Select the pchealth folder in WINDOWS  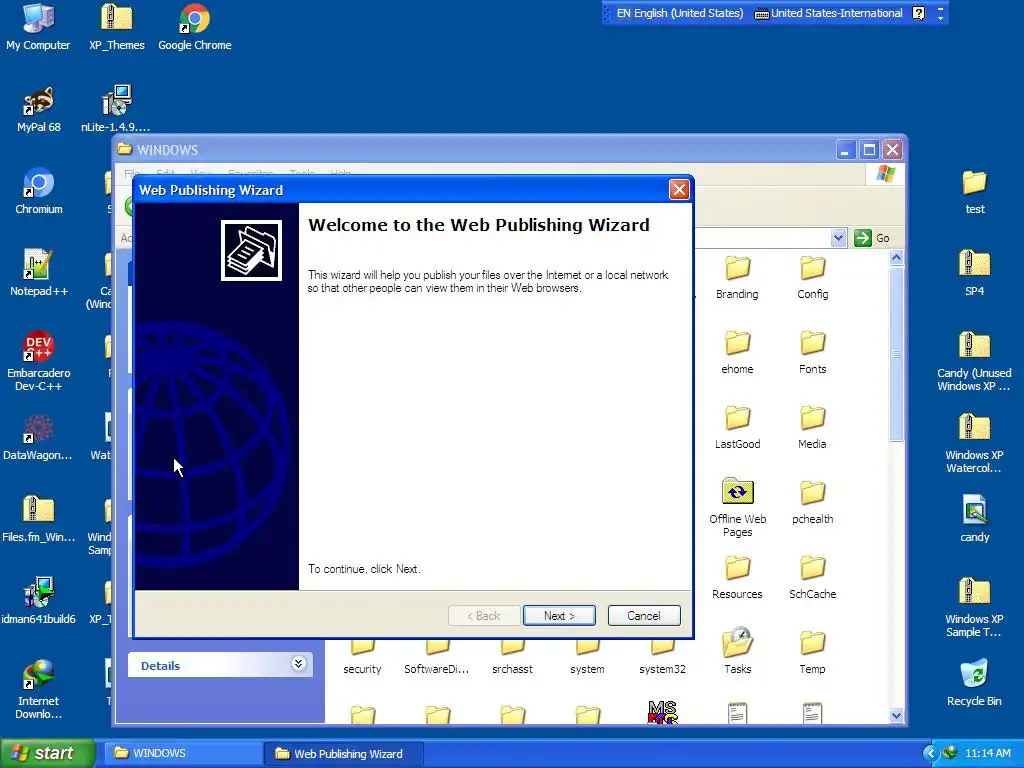[x=812, y=503]
